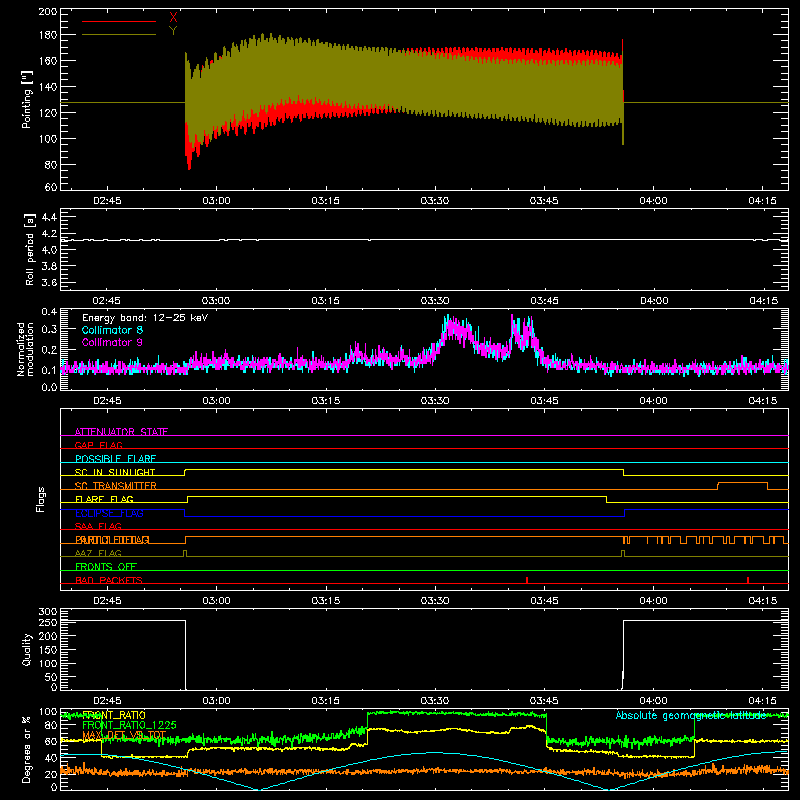Click the BAD_PACKETS flag label
The height and width of the screenshot is (800, 800).
[x=109, y=580]
